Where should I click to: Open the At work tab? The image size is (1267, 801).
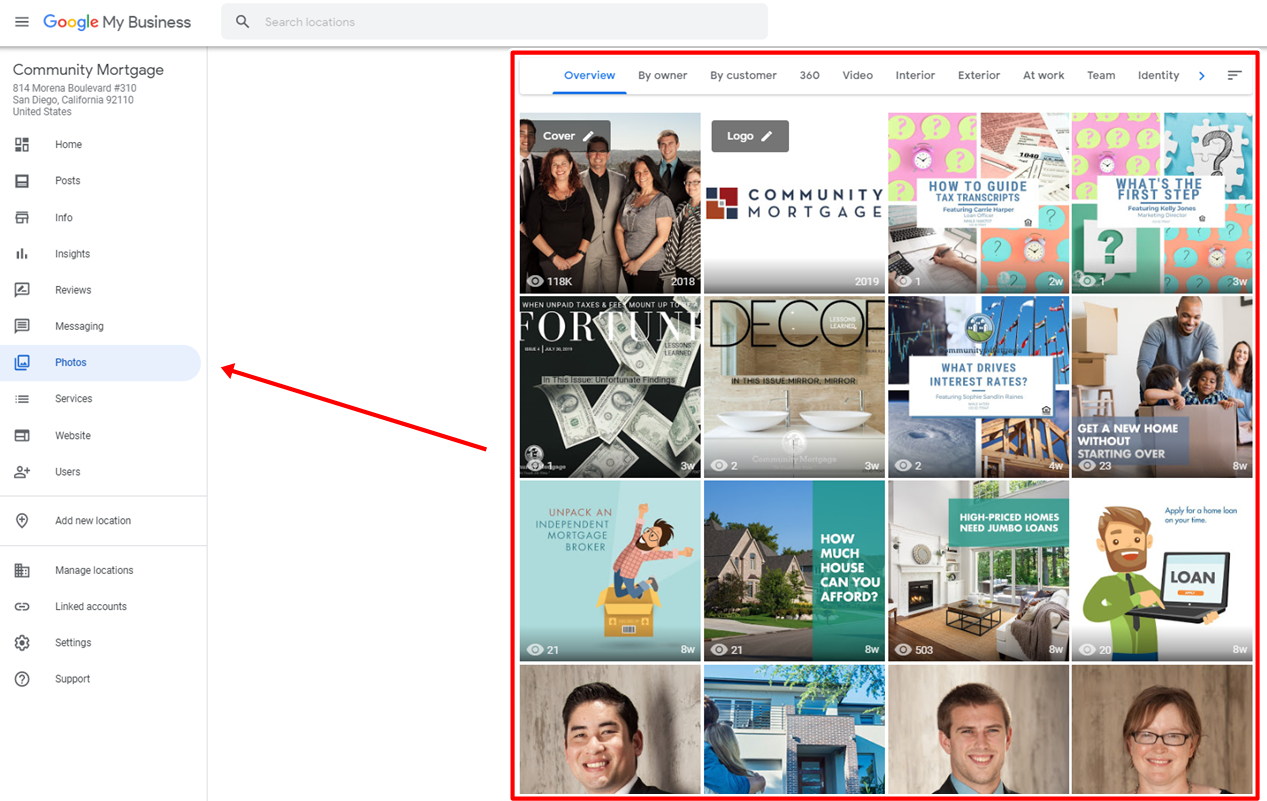1044,76
